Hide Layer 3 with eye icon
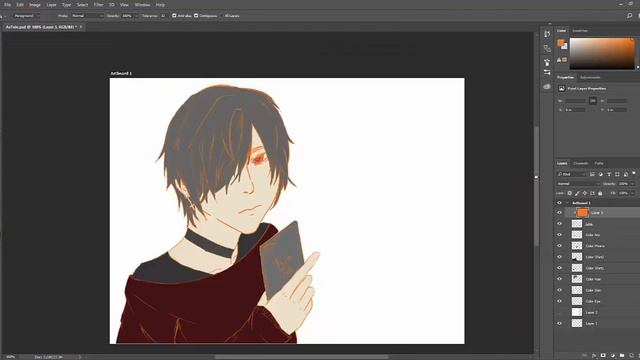 pos(560,213)
